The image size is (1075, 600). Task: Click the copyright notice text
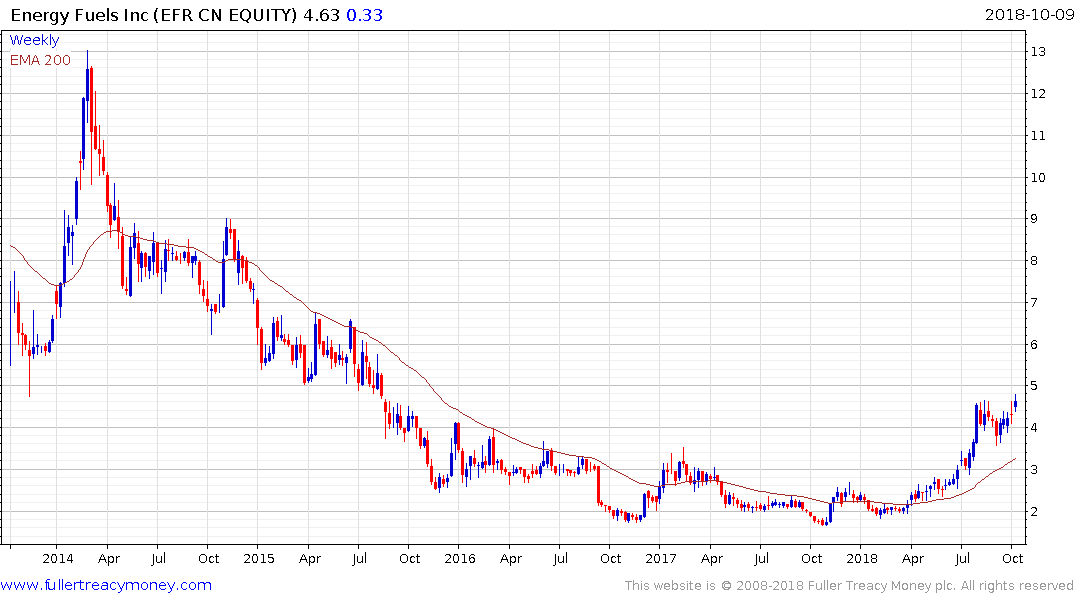pyautogui.click(x=849, y=585)
